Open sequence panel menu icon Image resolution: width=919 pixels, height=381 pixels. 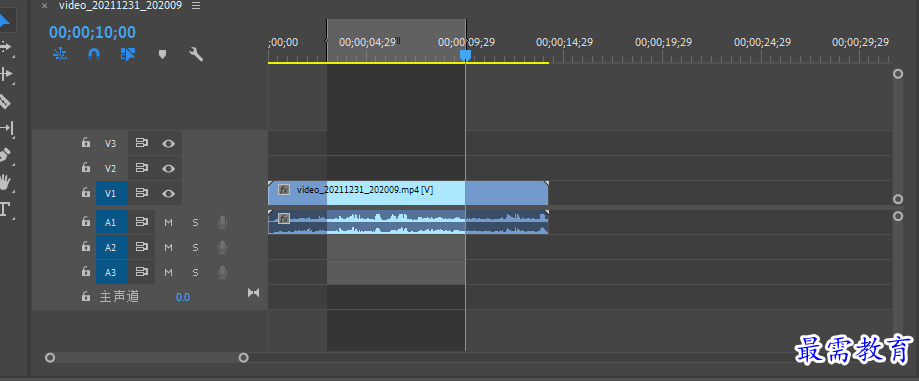coord(196,5)
